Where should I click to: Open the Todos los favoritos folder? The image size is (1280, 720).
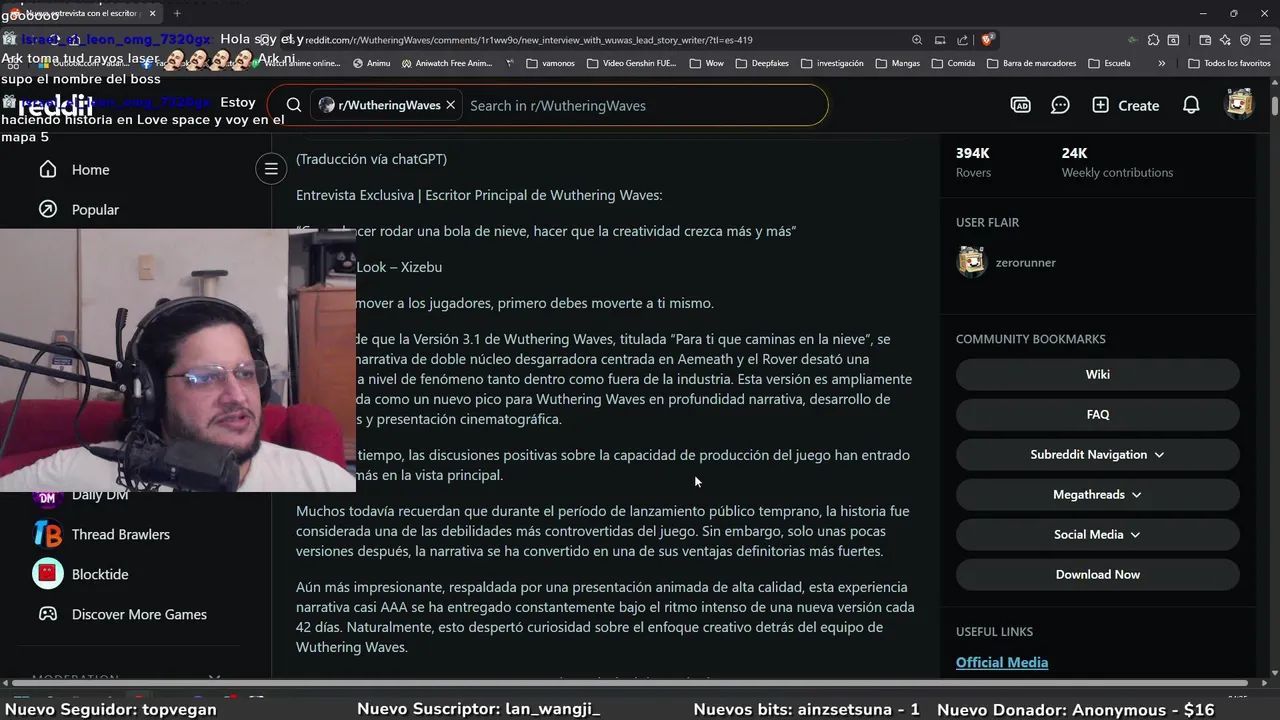click(1230, 63)
